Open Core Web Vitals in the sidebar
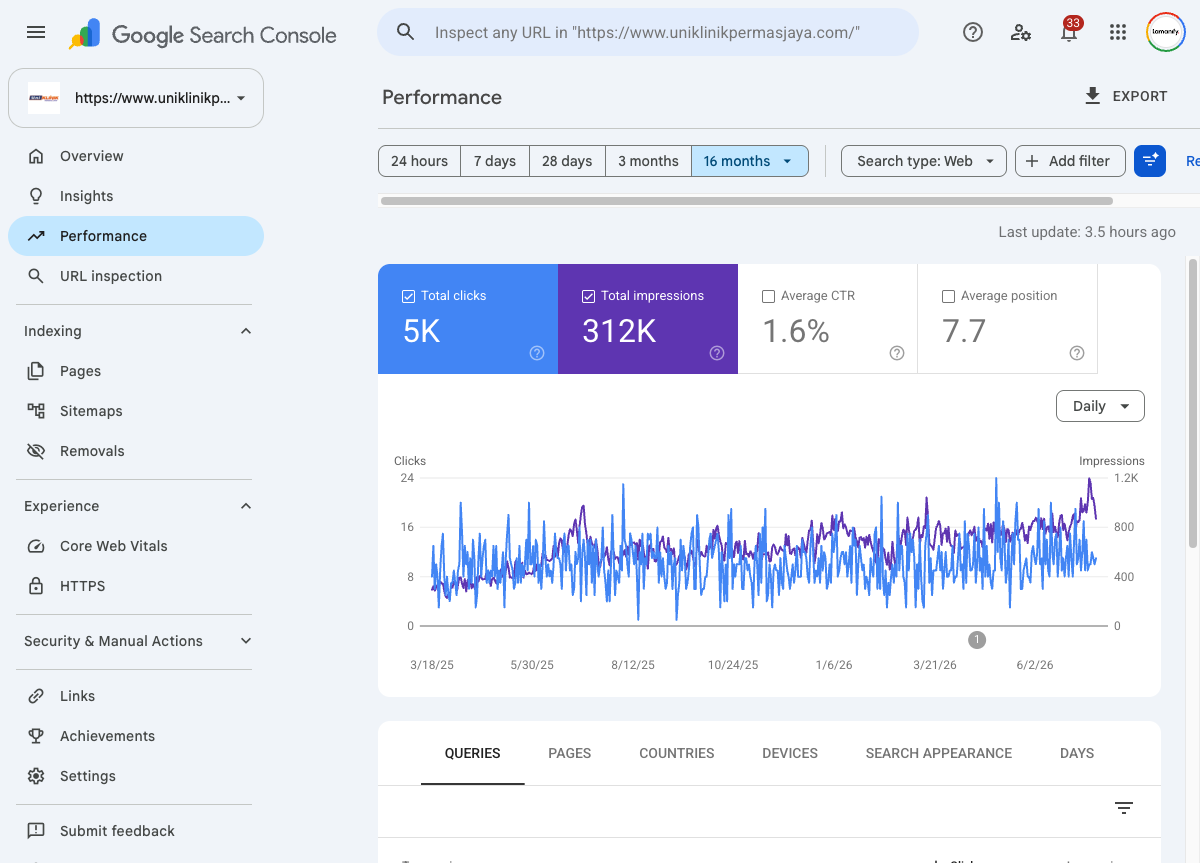The image size is (1200, 863). [136, 546]
